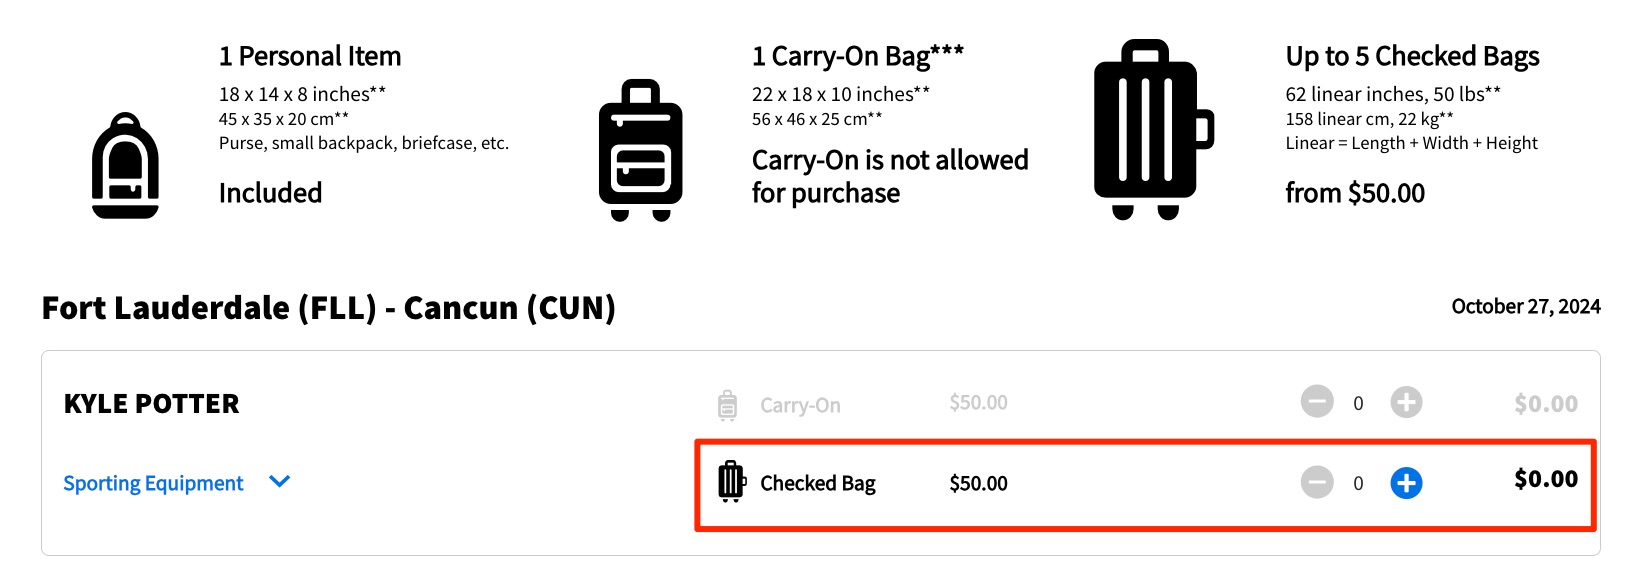Click the $0.00 total for checked bags
Screen dimensions: 1648x584
point(1544,479)
